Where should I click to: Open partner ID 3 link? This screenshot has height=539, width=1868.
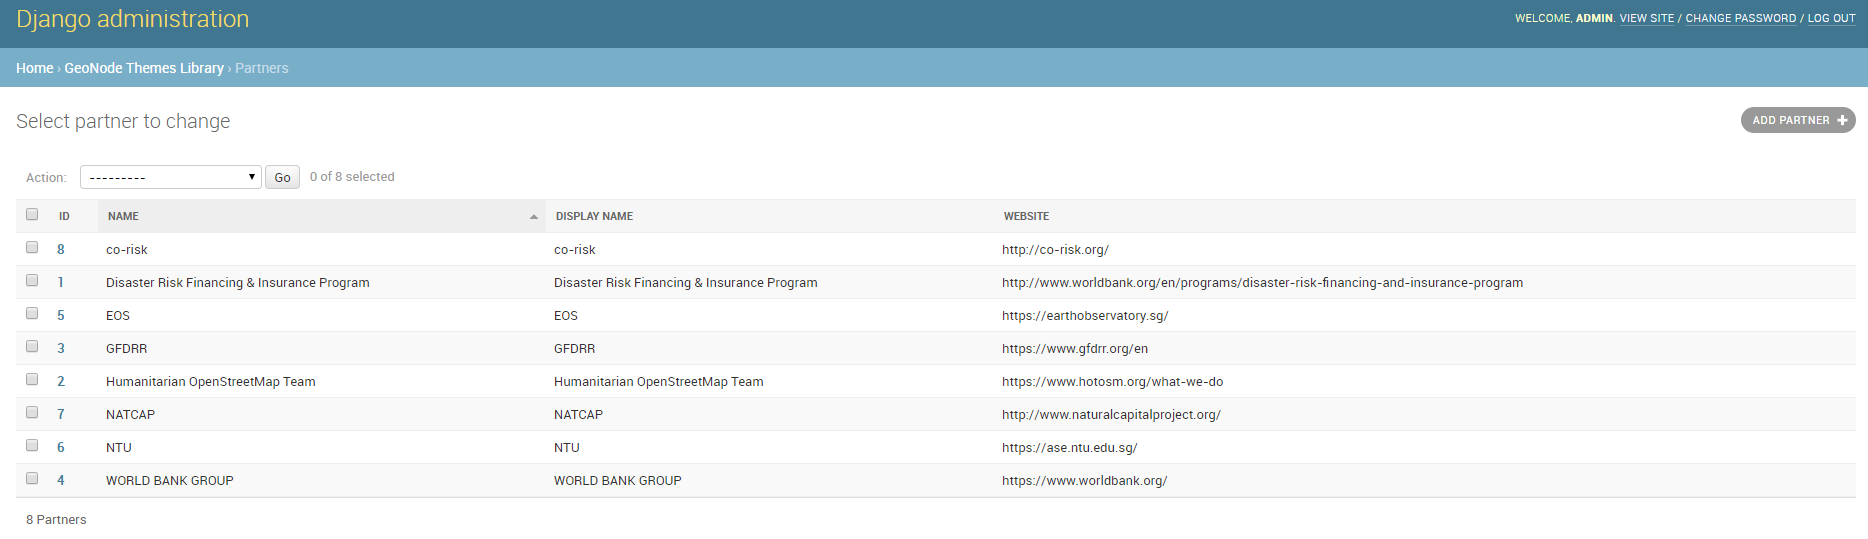click(61, 348)
